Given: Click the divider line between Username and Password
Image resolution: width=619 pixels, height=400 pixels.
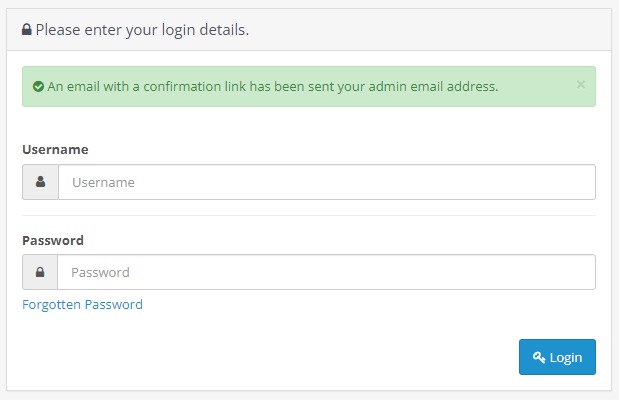Looking at the screenshot, I should pos(309,216).
